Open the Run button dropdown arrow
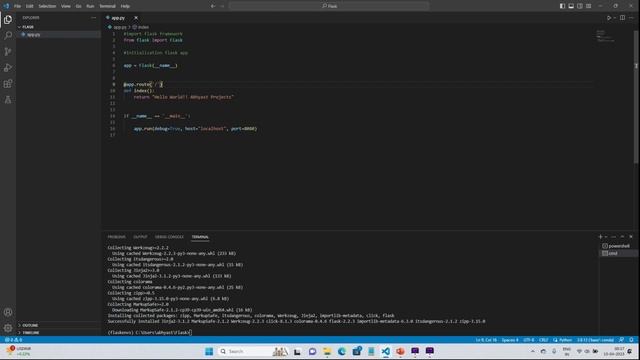Viewport: 640px width, 360px height. [614, 18]
